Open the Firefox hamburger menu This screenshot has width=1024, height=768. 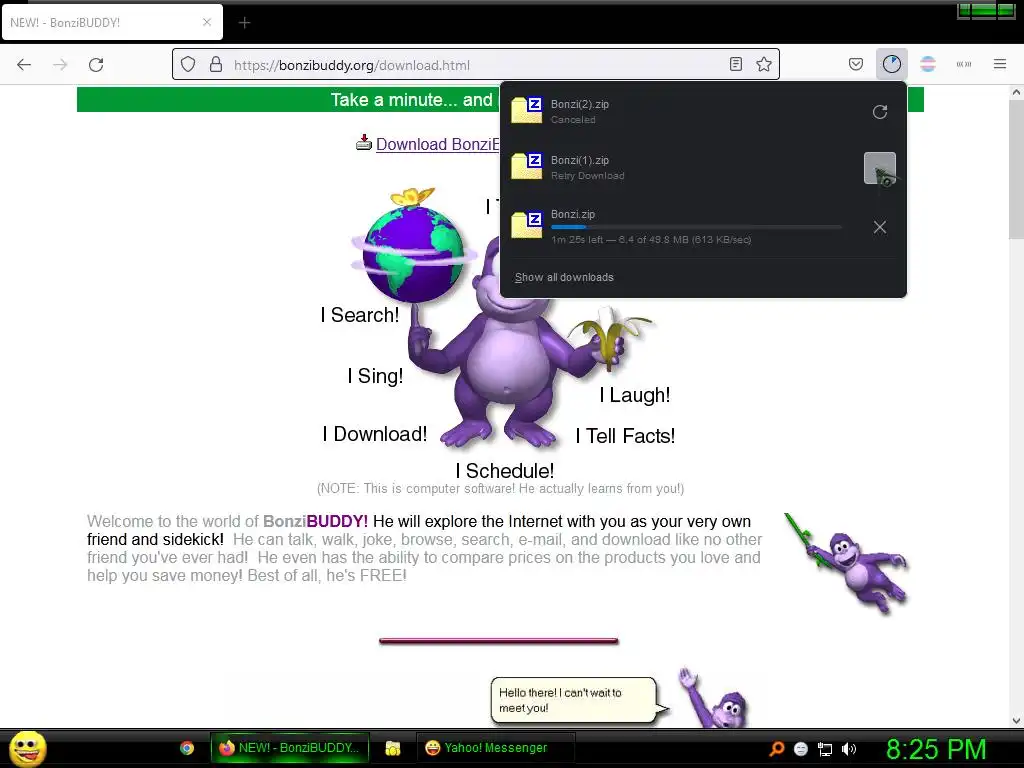coord(1000,64)
